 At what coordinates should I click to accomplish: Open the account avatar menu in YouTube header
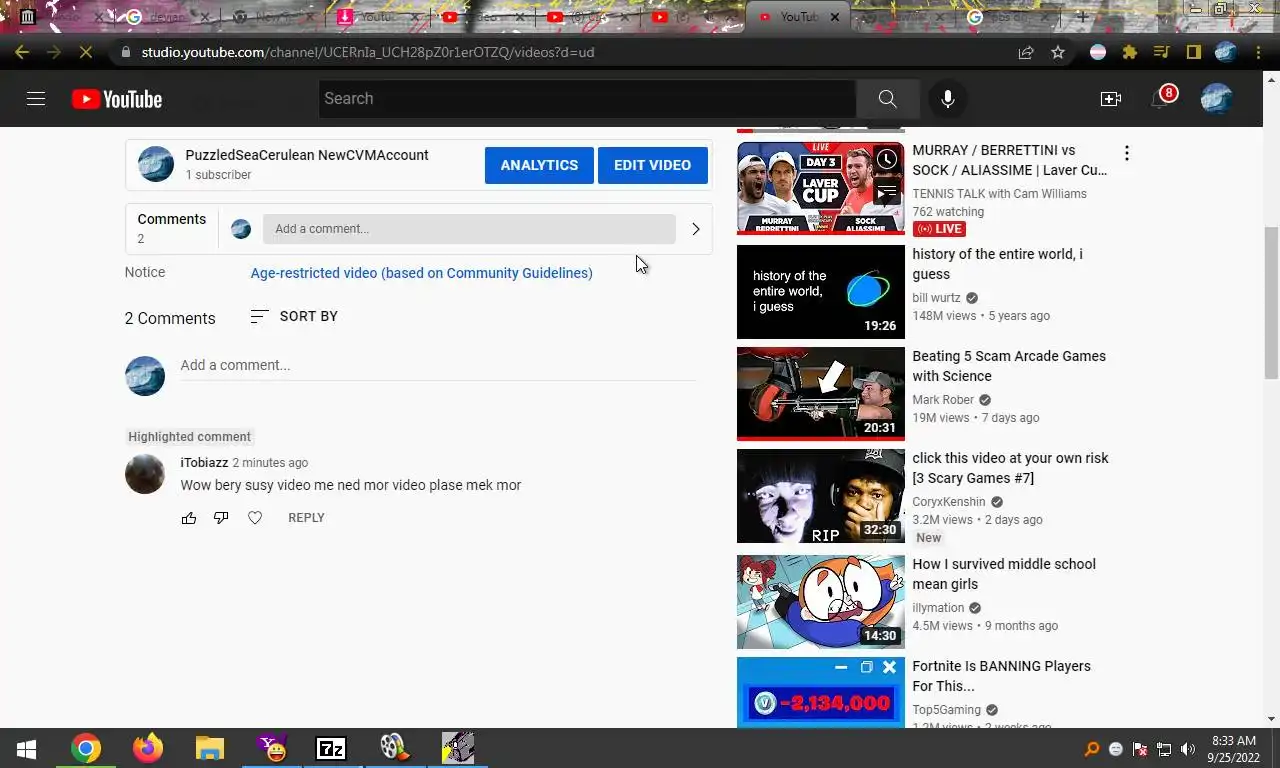click(x=1216, y=99)
